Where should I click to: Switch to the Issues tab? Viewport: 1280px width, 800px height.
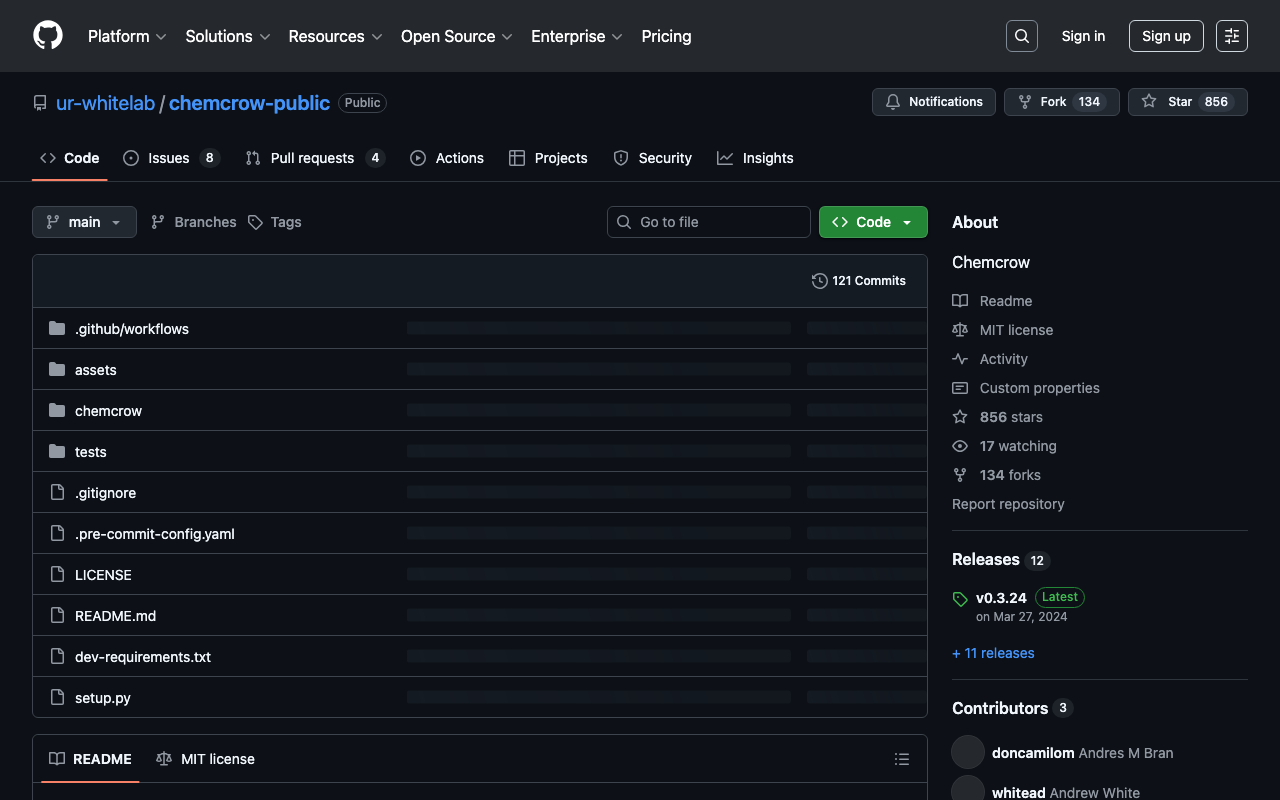170,158
